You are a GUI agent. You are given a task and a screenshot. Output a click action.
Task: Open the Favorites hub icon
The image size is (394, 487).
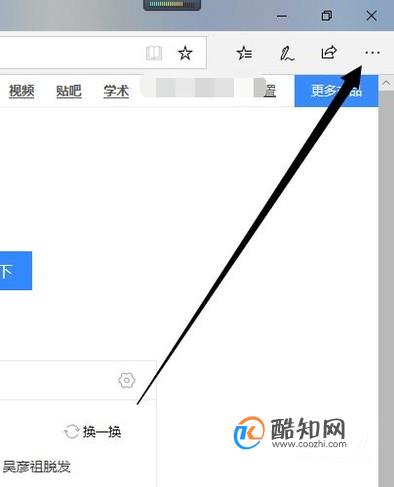click(244, 53)
